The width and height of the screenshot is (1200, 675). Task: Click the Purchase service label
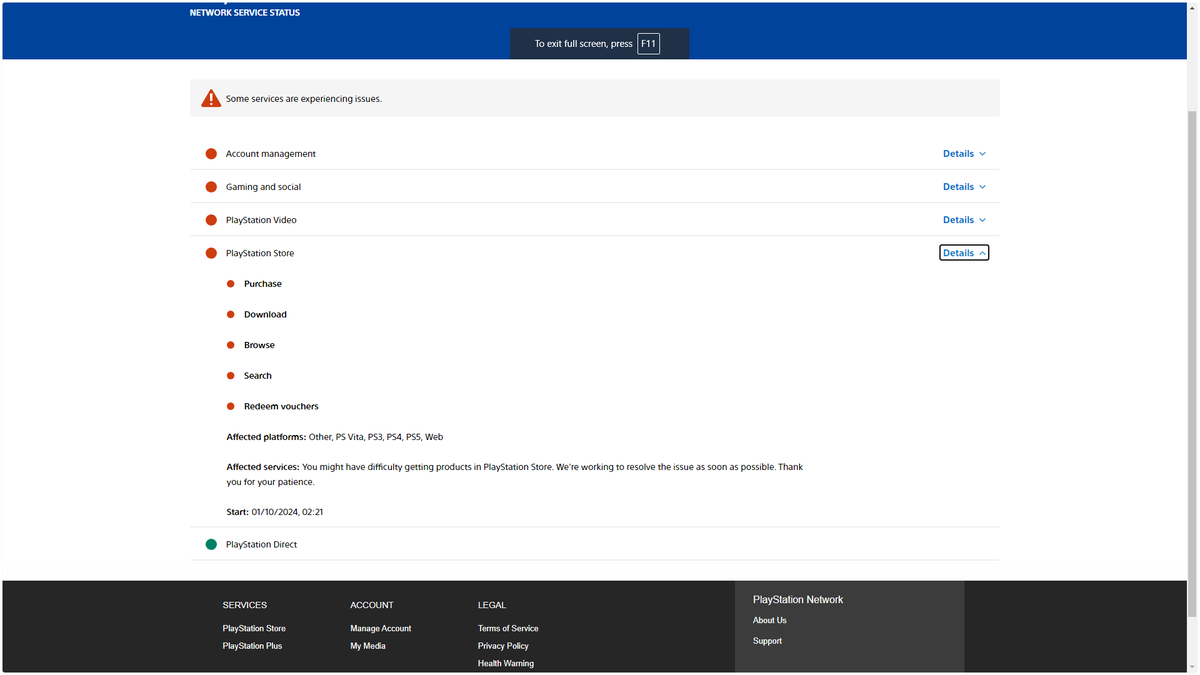click(x=263, y=284)
